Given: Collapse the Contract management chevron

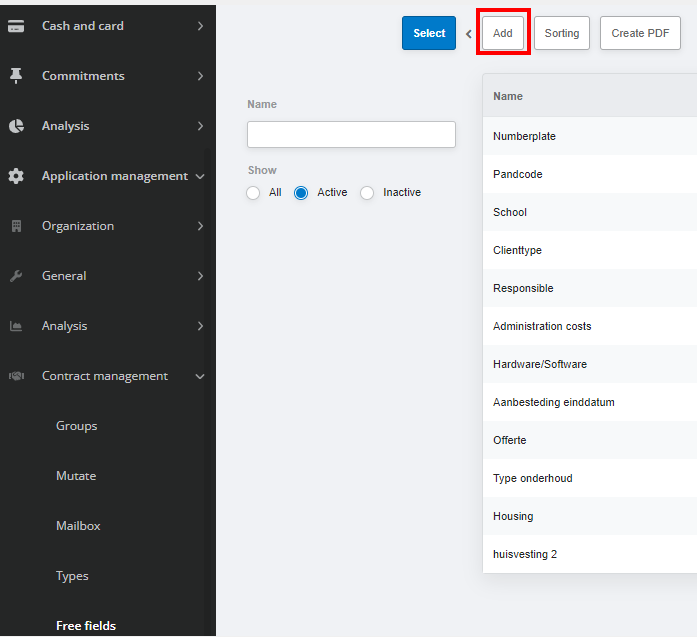Looking at the screenshot, I should 200,377.
